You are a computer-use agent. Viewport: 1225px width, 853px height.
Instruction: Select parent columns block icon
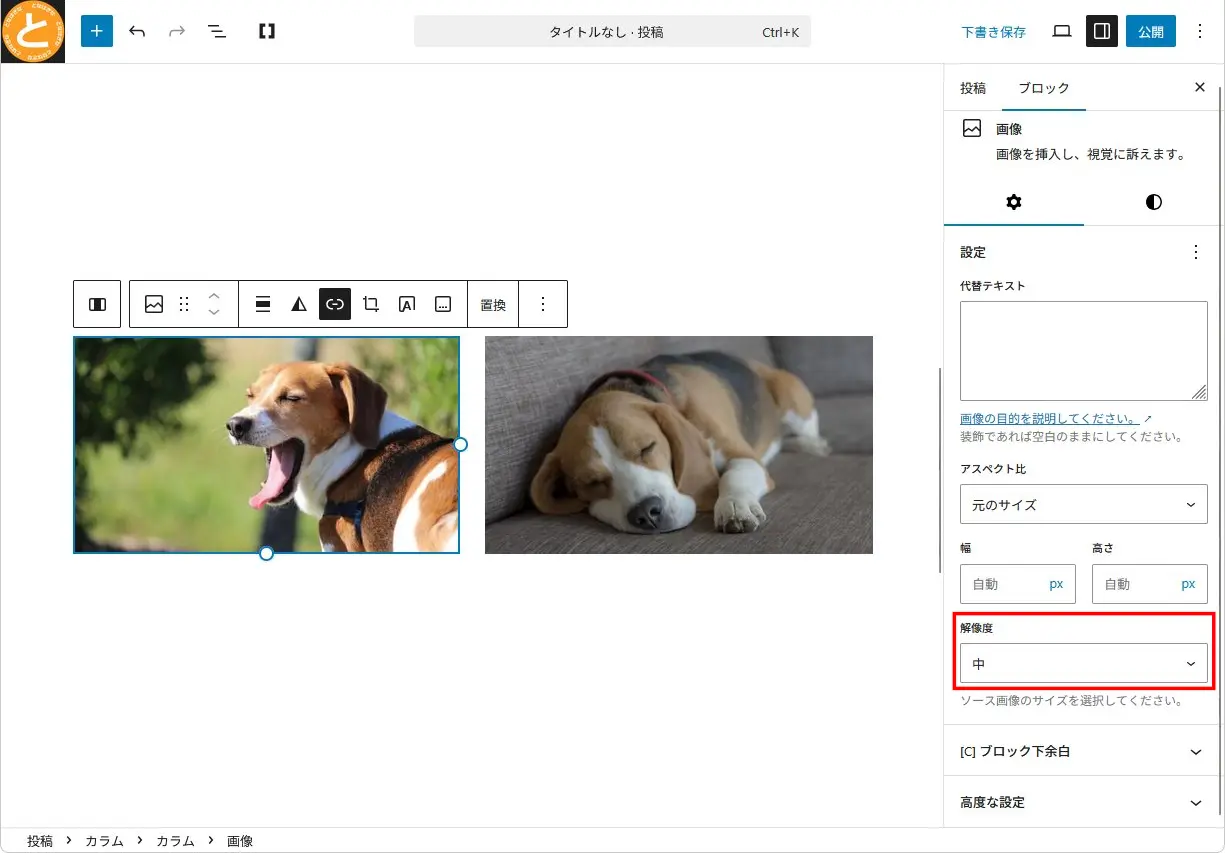[97, 304]
